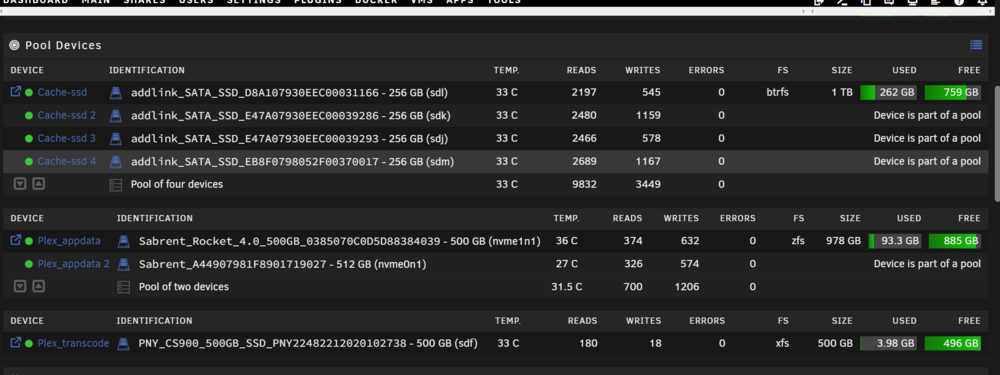1000x375 pixels.
Task: Click the green status dot for Plex_transcode
Action: pyautogui.click(x=29, y=344)
